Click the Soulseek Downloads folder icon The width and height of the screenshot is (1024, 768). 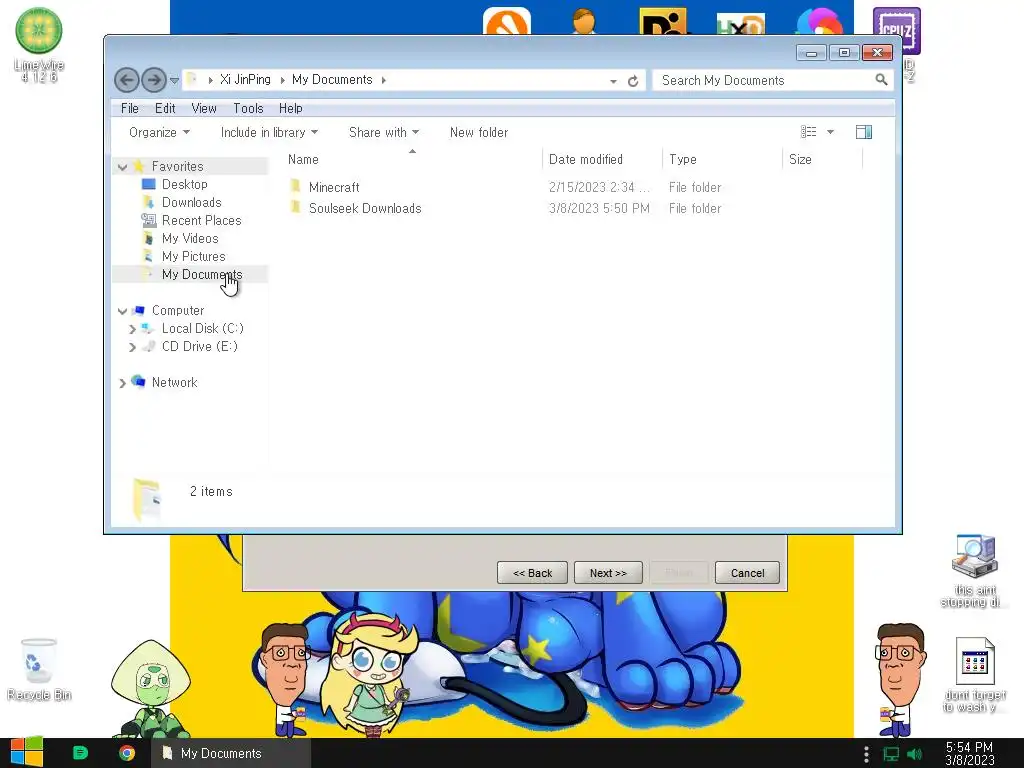pos(295,208)
